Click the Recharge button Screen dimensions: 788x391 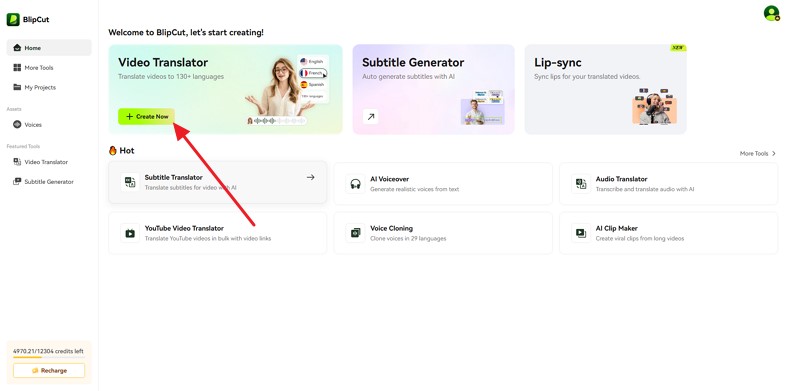(x=49, y=370)
